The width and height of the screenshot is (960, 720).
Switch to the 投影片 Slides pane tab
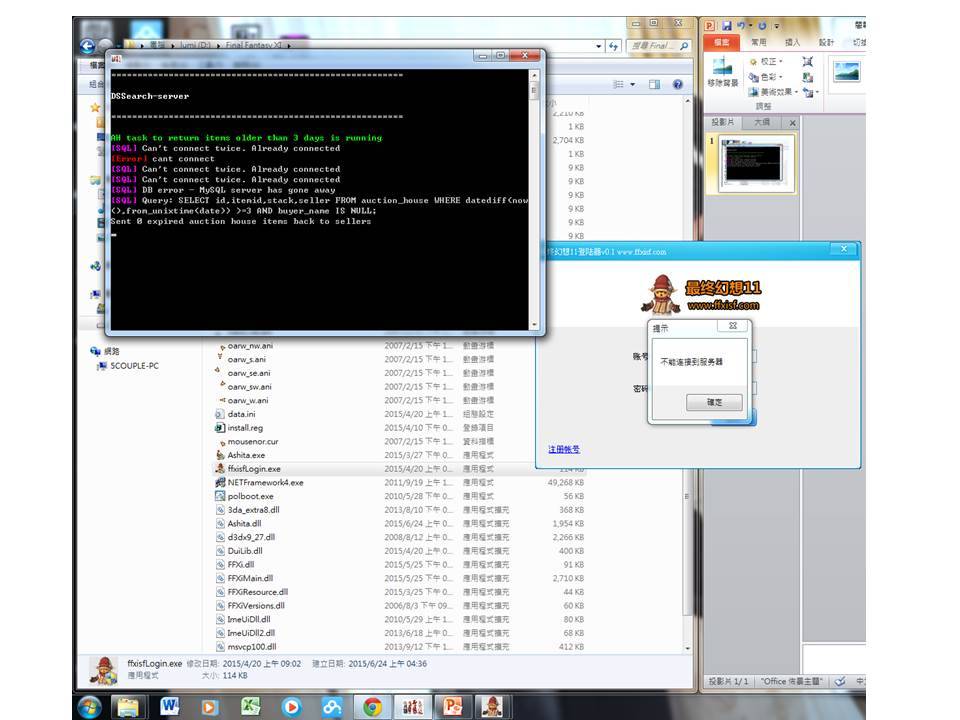(722, 122)
